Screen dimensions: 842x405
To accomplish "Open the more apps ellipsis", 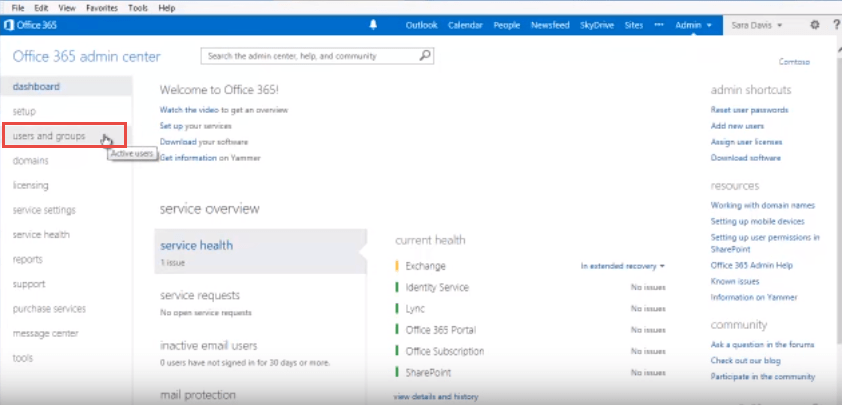I will tap(659, 25).
